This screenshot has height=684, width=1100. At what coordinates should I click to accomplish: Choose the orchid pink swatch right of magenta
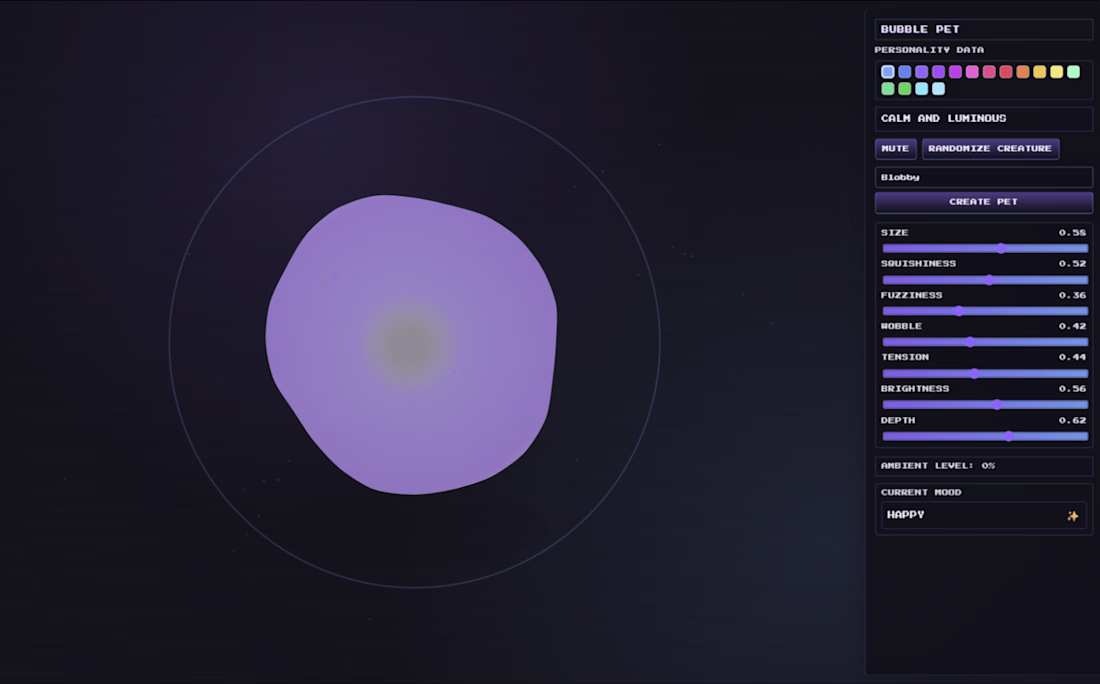972,72
